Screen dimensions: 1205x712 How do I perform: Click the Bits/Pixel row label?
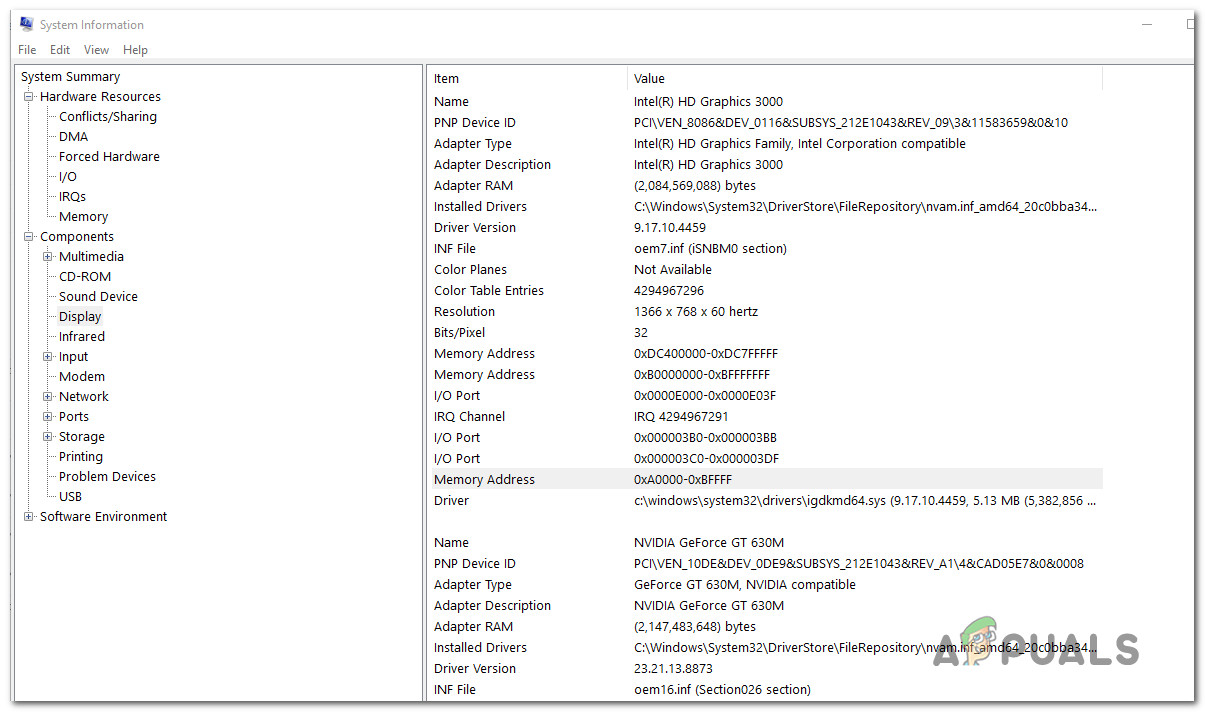[x=459, y=333]
